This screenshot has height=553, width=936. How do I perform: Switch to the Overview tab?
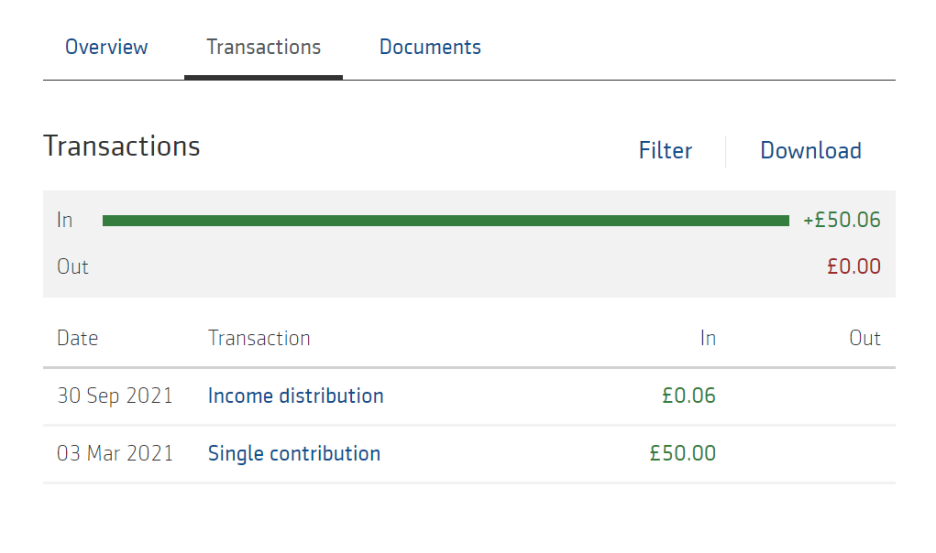pyautogui.click(x=106, y=47)
